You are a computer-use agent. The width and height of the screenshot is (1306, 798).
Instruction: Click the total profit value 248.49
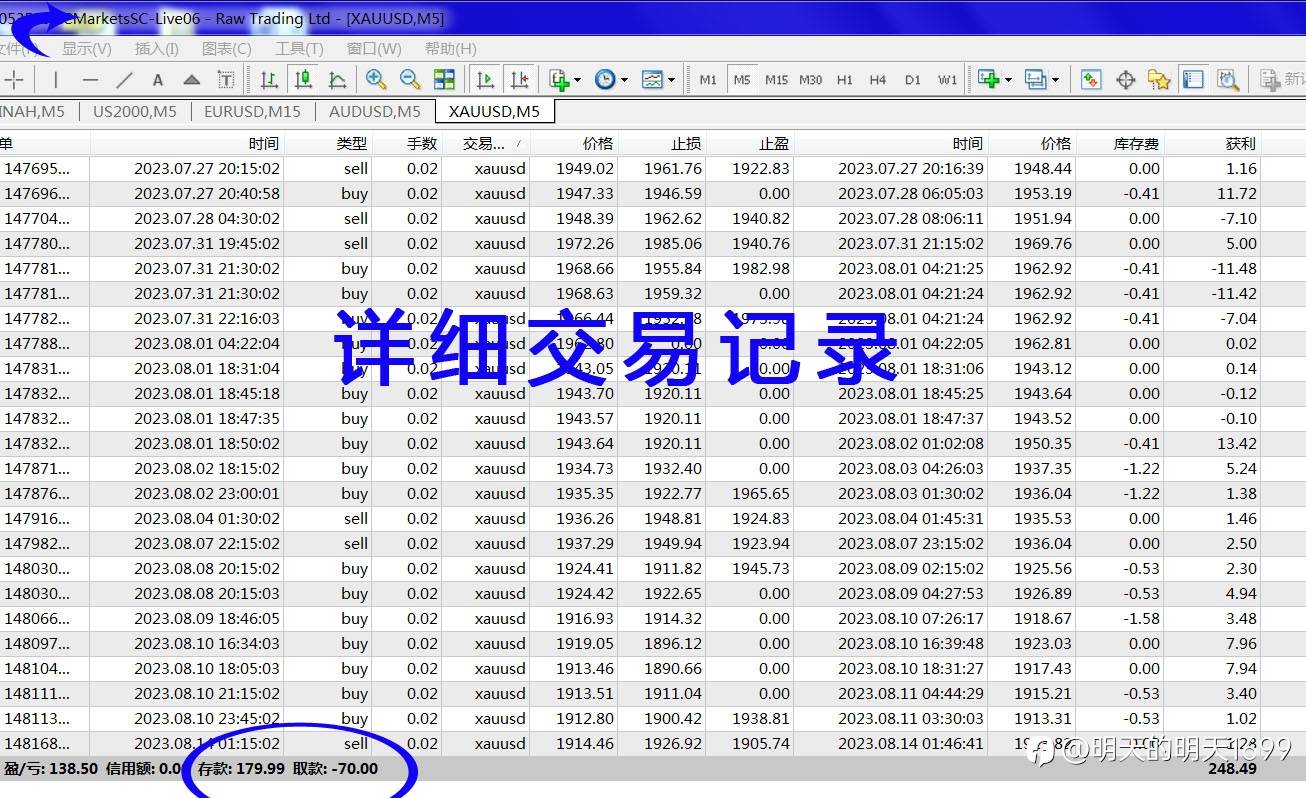coord(1232,768)
